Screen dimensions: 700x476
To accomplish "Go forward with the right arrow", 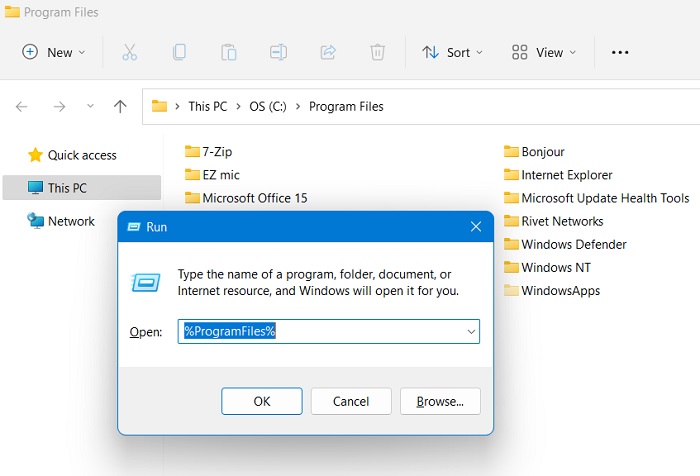I will click(59, 107).
